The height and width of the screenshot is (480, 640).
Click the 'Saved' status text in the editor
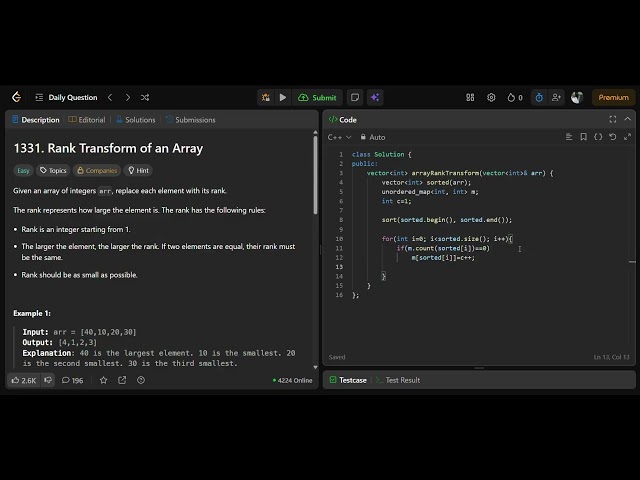(337, 357)
